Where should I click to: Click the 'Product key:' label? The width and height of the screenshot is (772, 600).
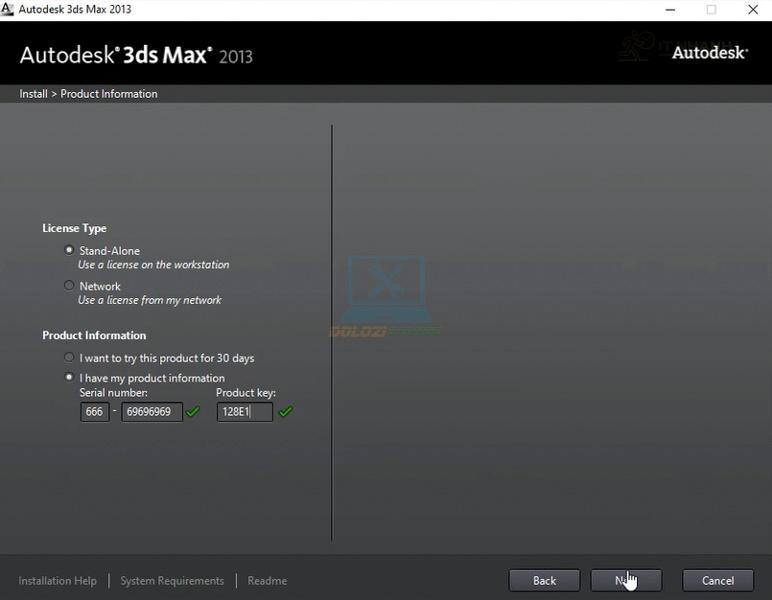click(x=246, y=393)
